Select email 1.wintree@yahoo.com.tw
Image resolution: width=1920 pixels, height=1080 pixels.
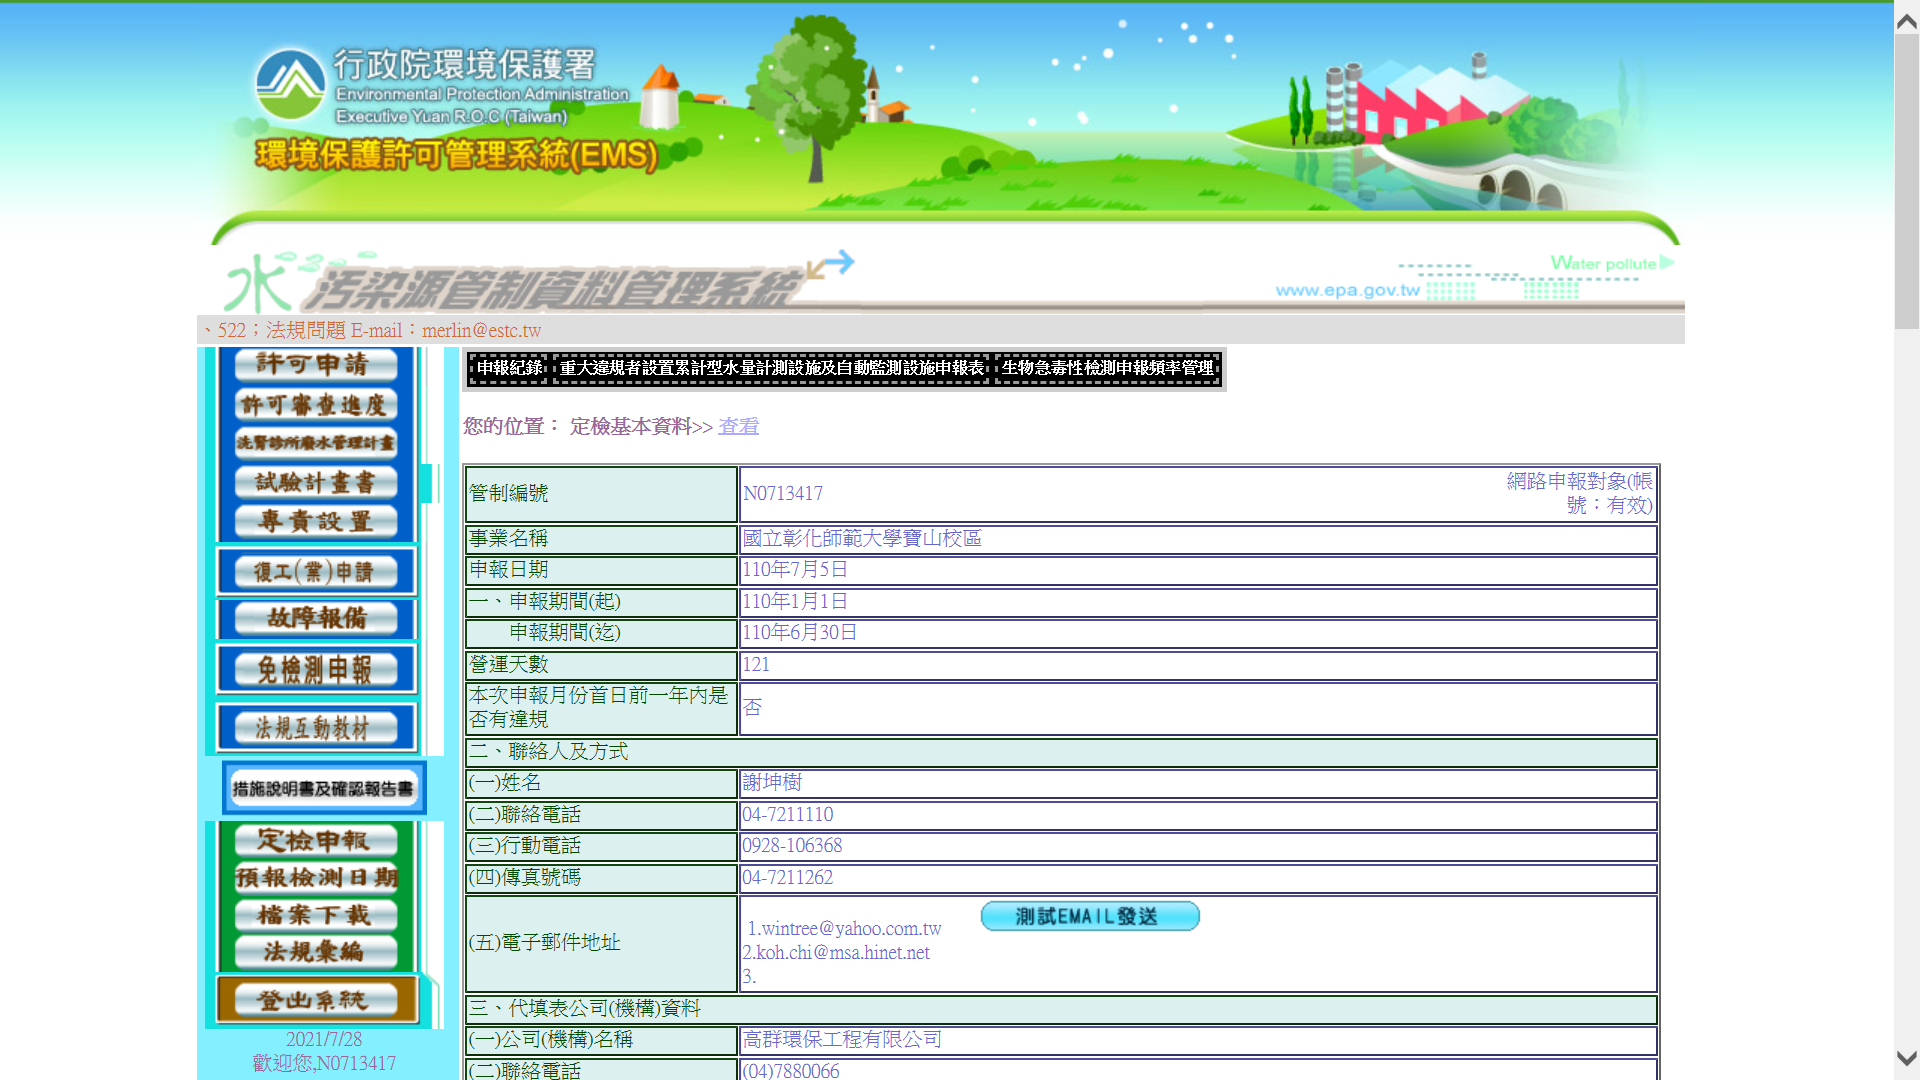[845, 929]
